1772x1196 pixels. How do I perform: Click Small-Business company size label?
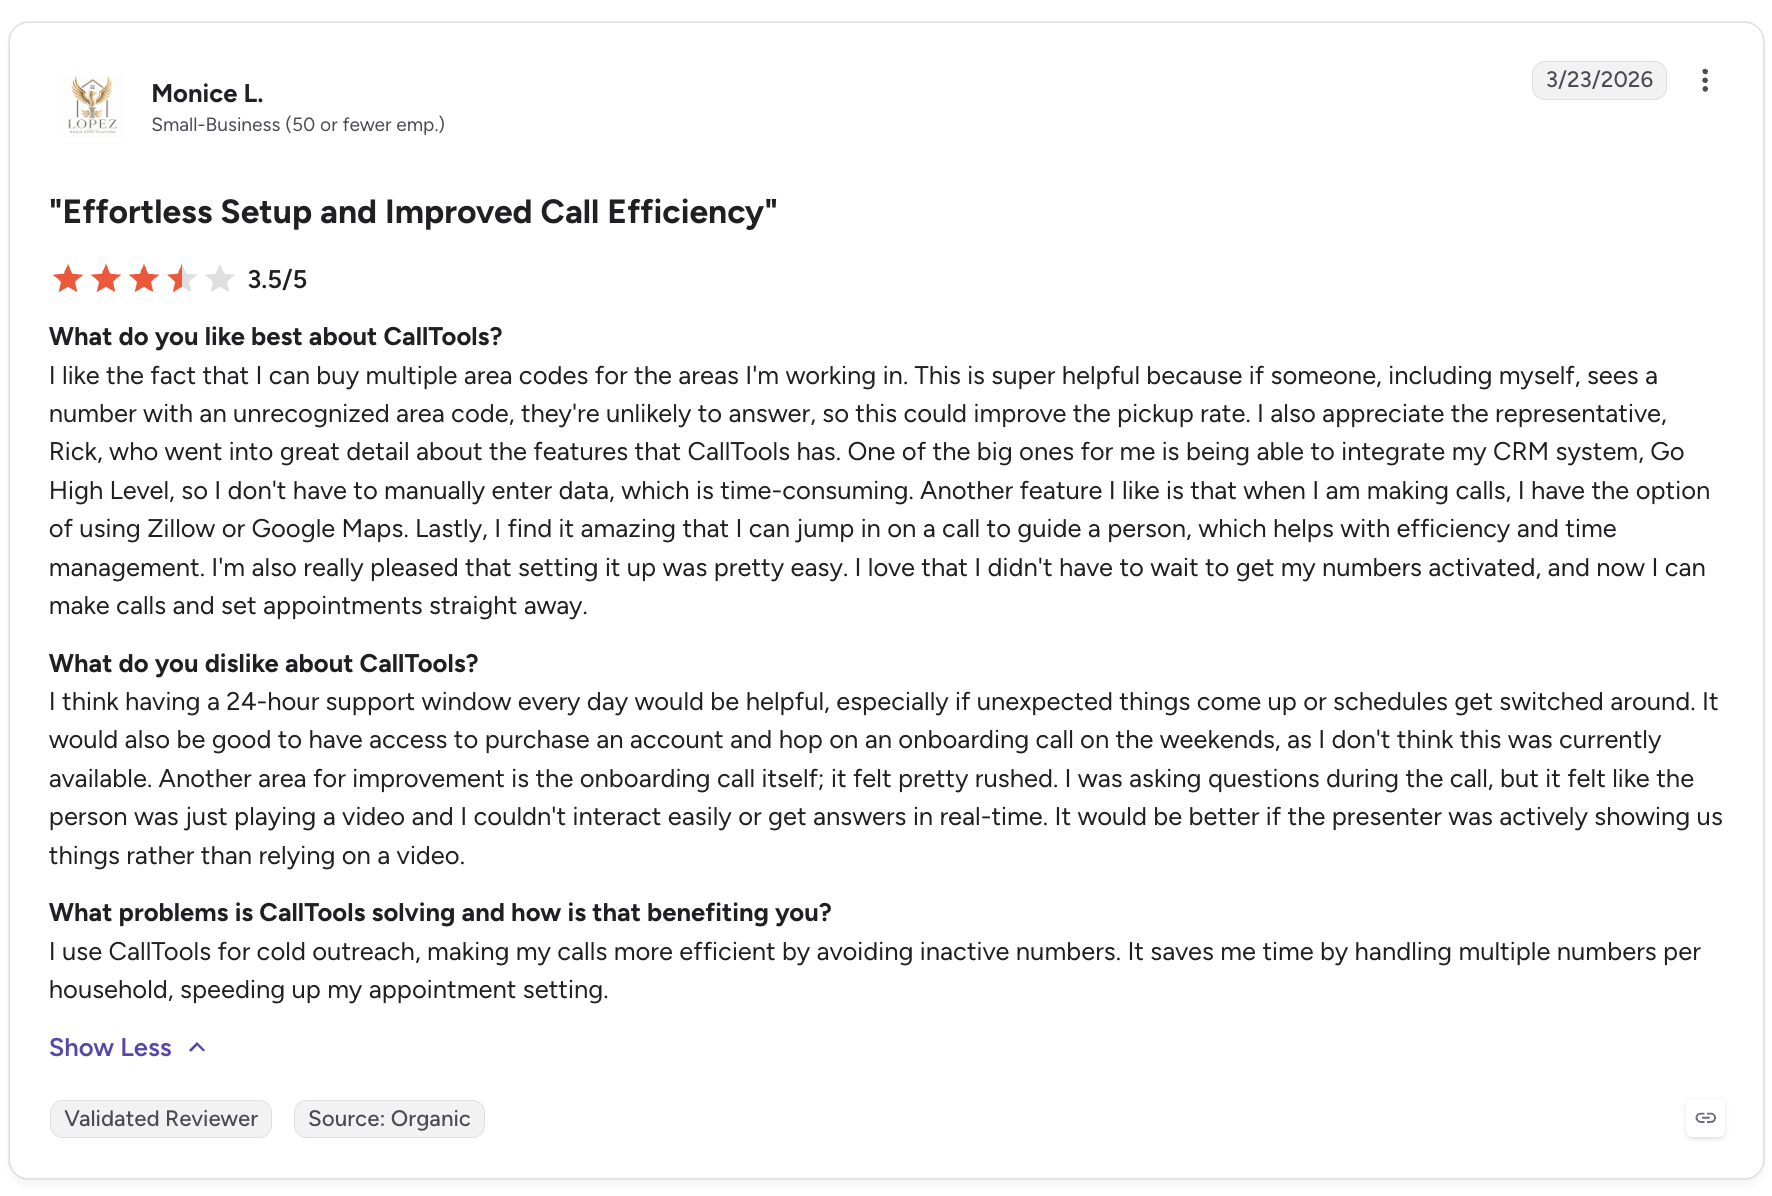[298, 124]
